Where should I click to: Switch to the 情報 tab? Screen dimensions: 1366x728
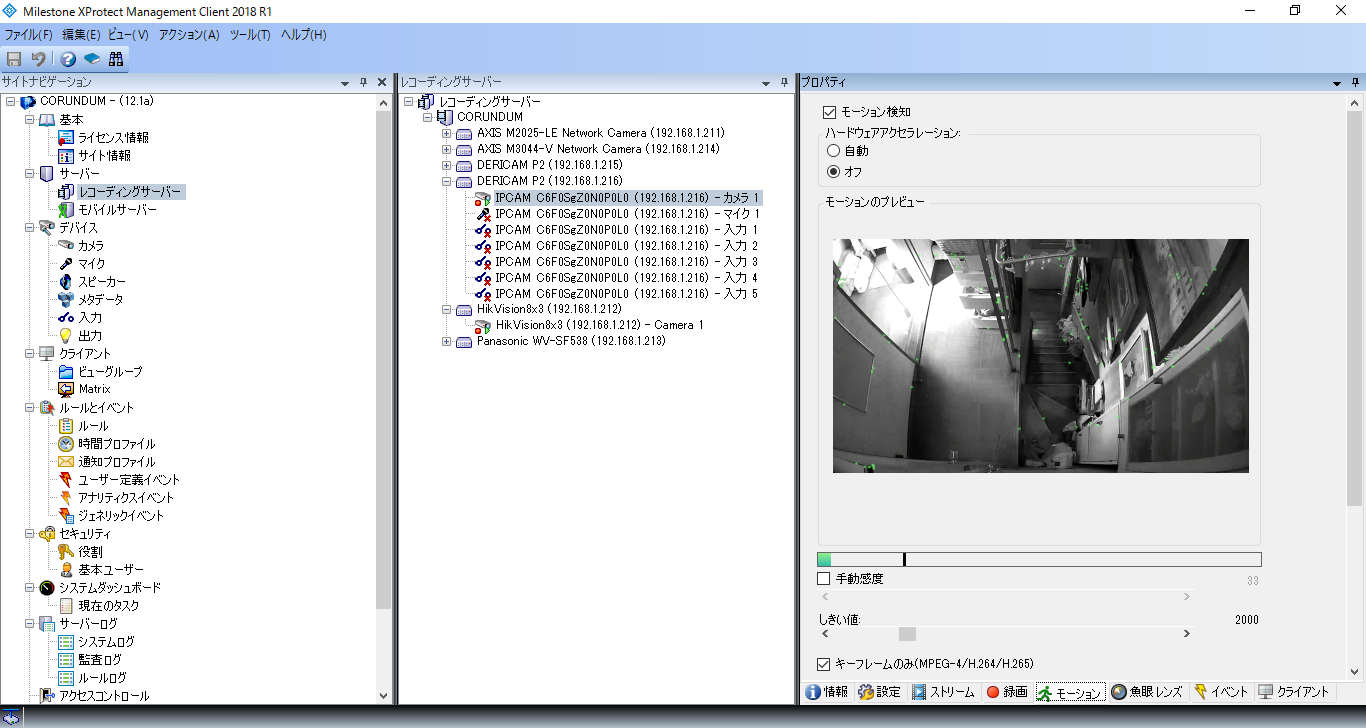pos(827,692)
